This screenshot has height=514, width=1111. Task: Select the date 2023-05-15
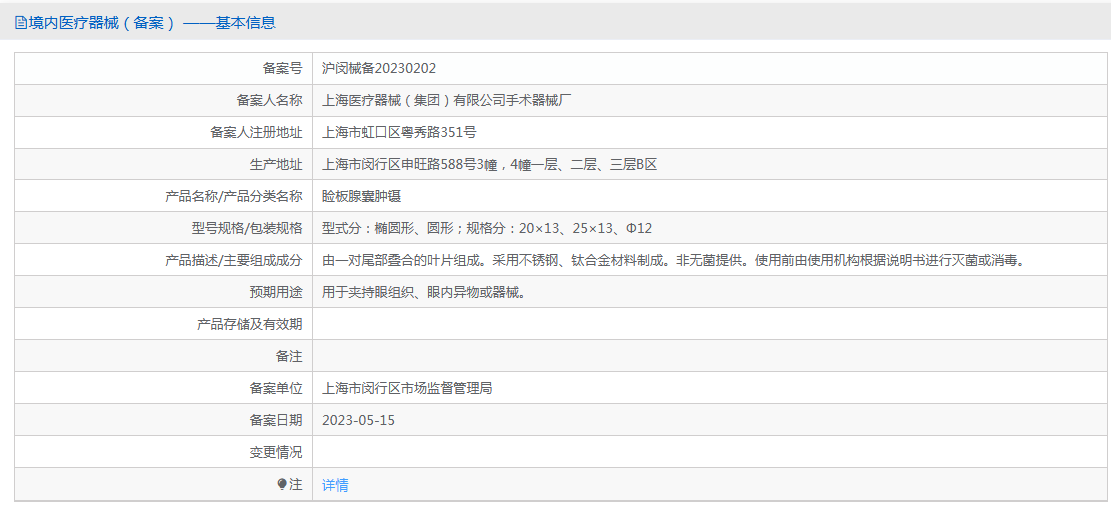pyautogui.click(x=358, y=420)
